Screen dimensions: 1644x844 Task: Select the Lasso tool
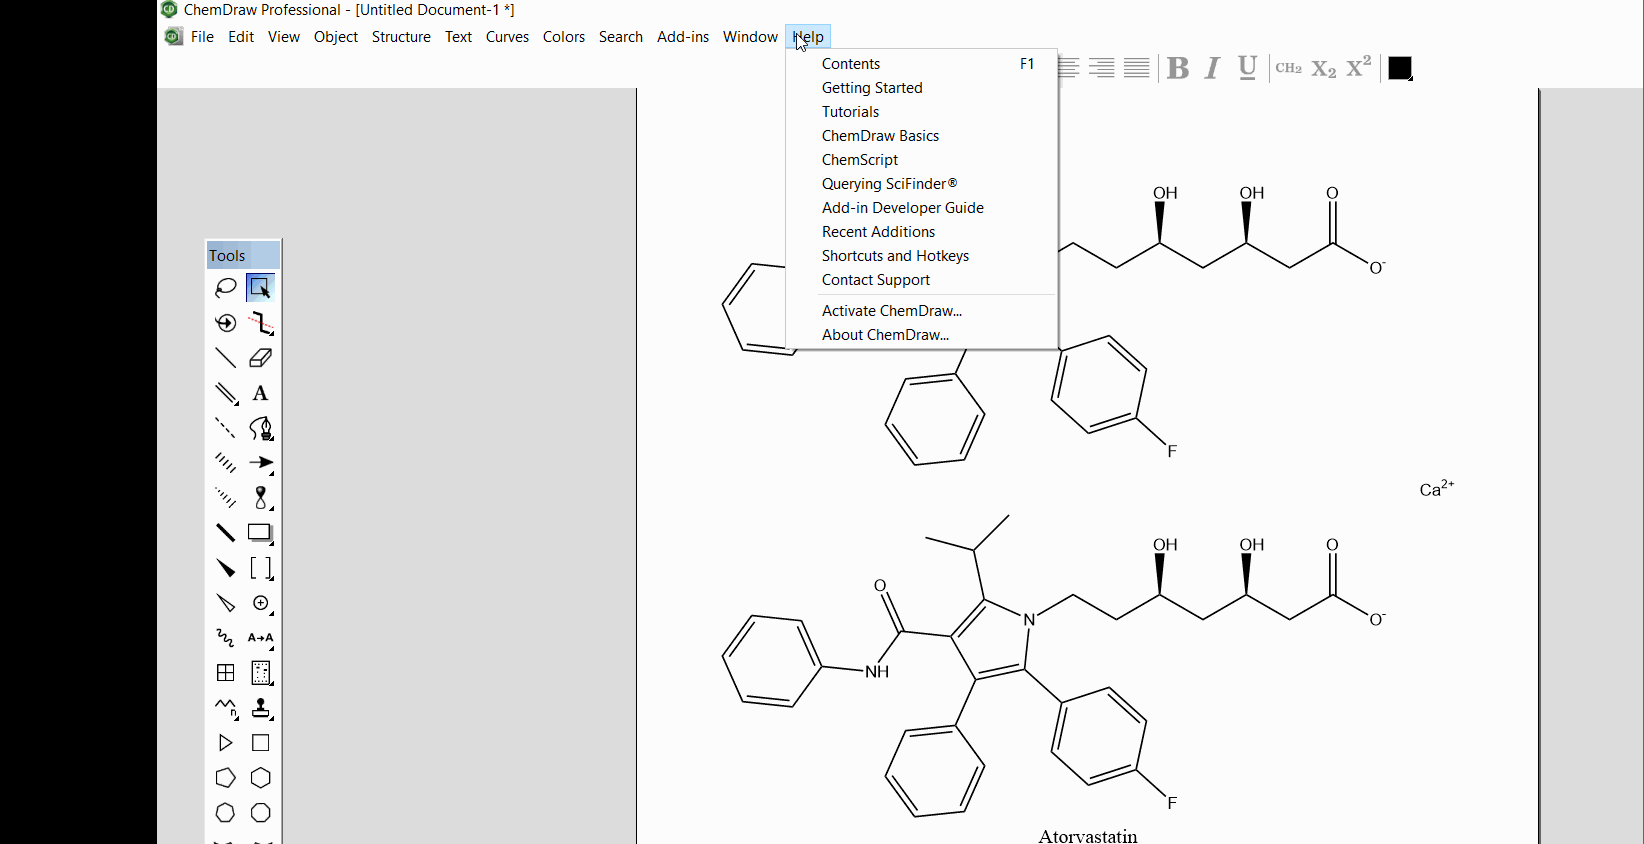[x=225, y=288]
